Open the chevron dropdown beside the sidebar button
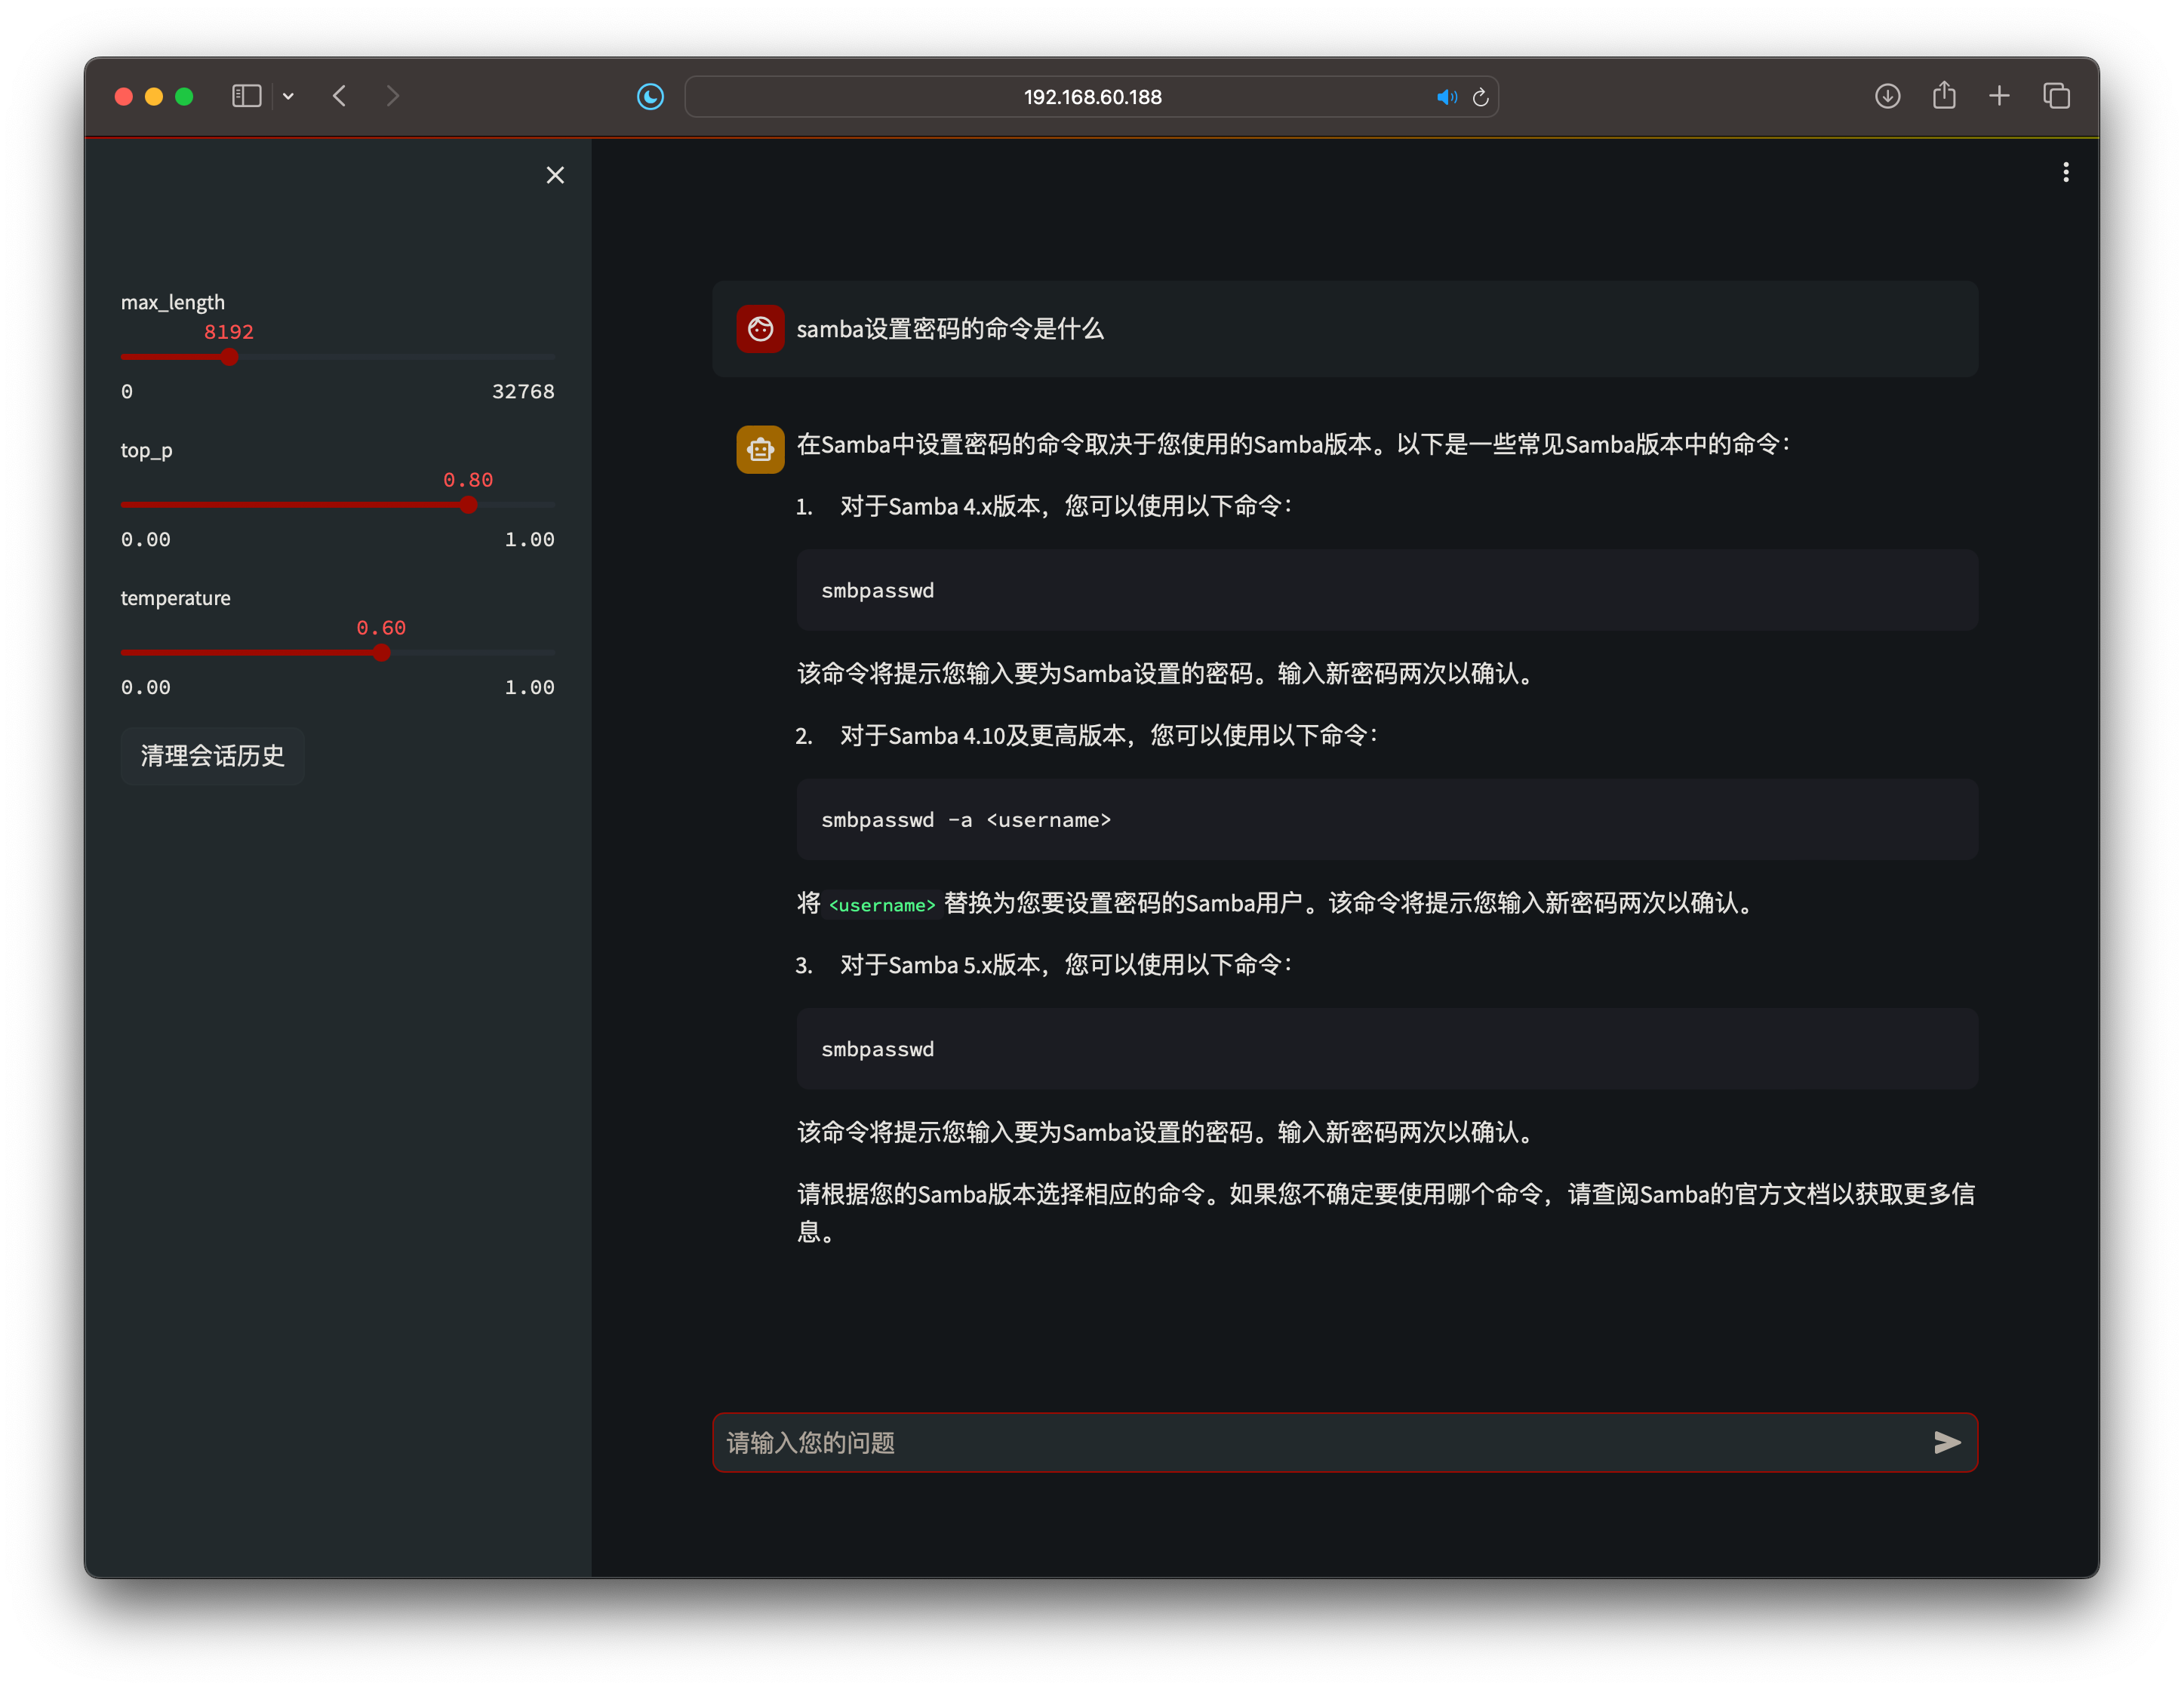 [289, 96]
